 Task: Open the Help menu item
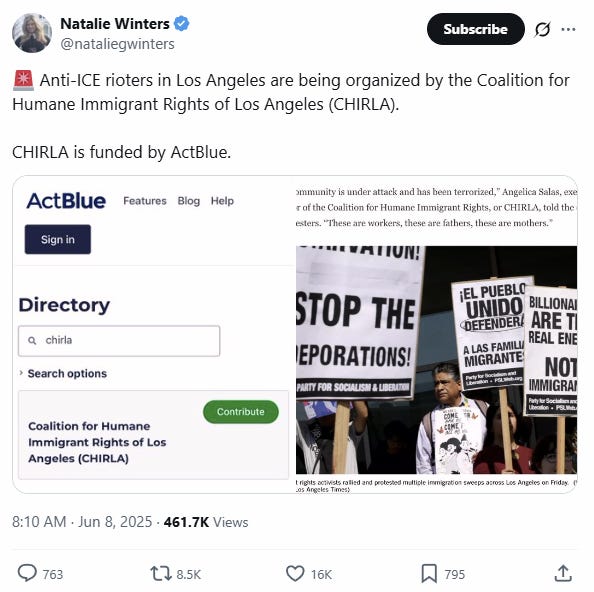[222, 201]
